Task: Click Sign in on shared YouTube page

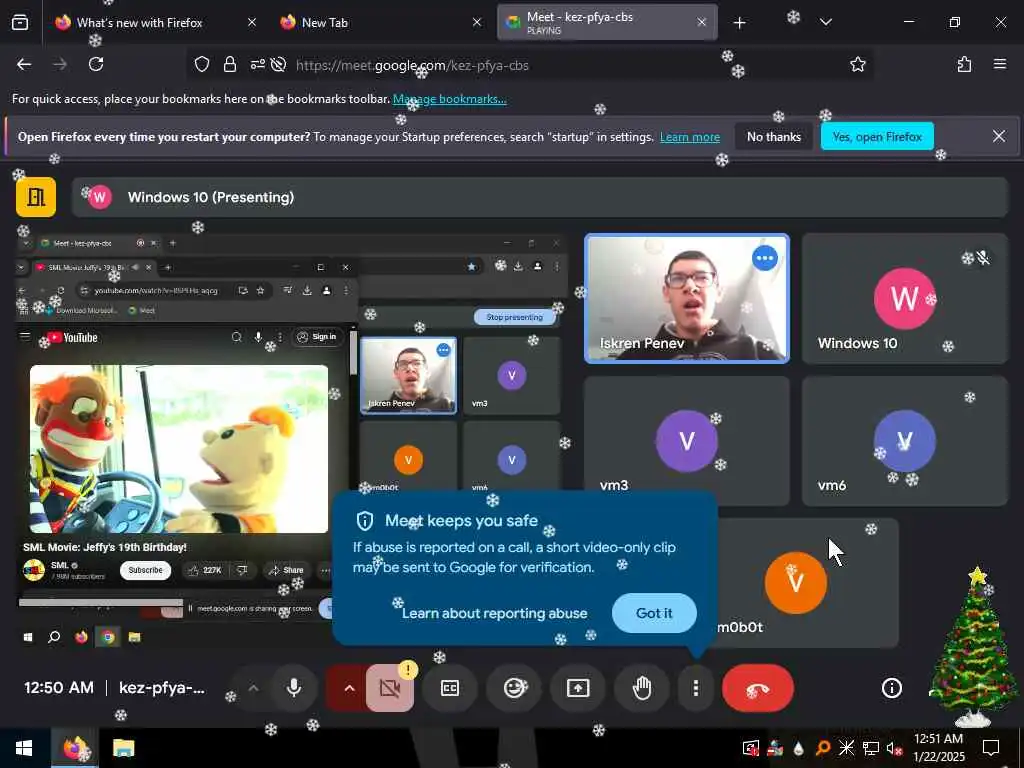Action: click(317, 337)
